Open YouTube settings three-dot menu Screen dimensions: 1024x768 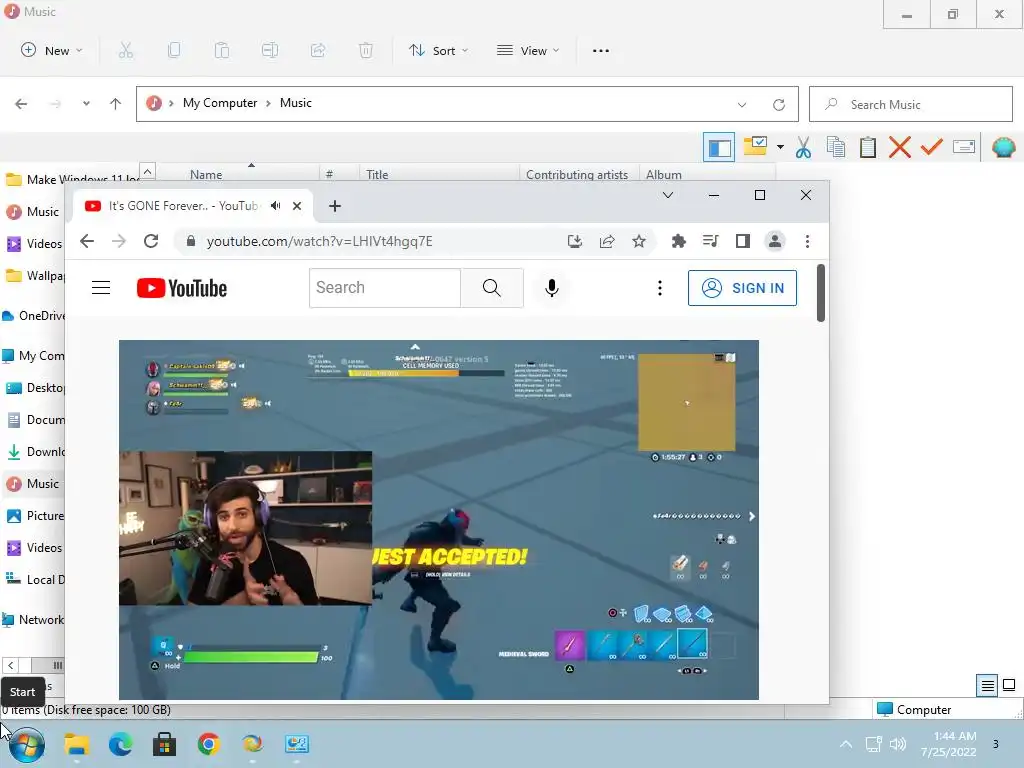pos(660,288)
